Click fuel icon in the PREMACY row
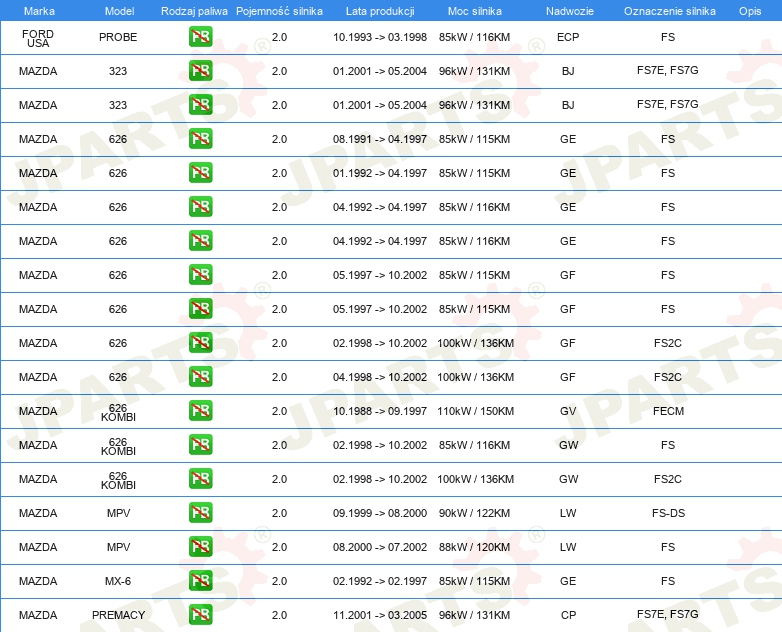 coord(200,614)
